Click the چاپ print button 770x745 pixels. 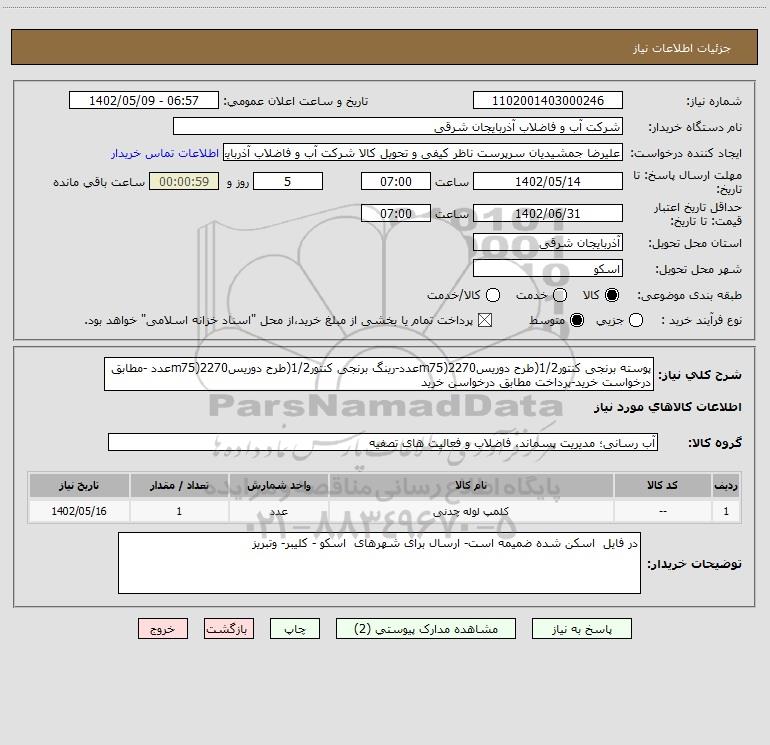295,629
